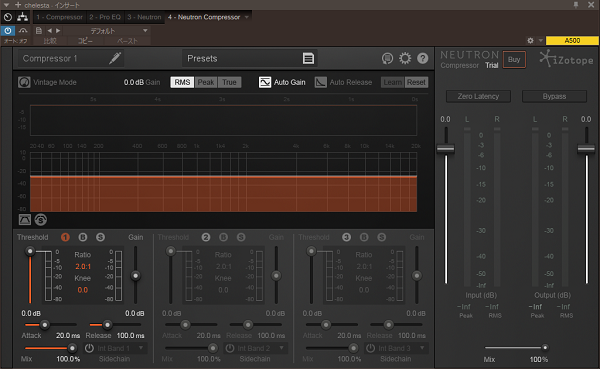Screen dimensions: 600x369
Task: Click the undo history icon beside the options gear
Action: coord(387,58)
